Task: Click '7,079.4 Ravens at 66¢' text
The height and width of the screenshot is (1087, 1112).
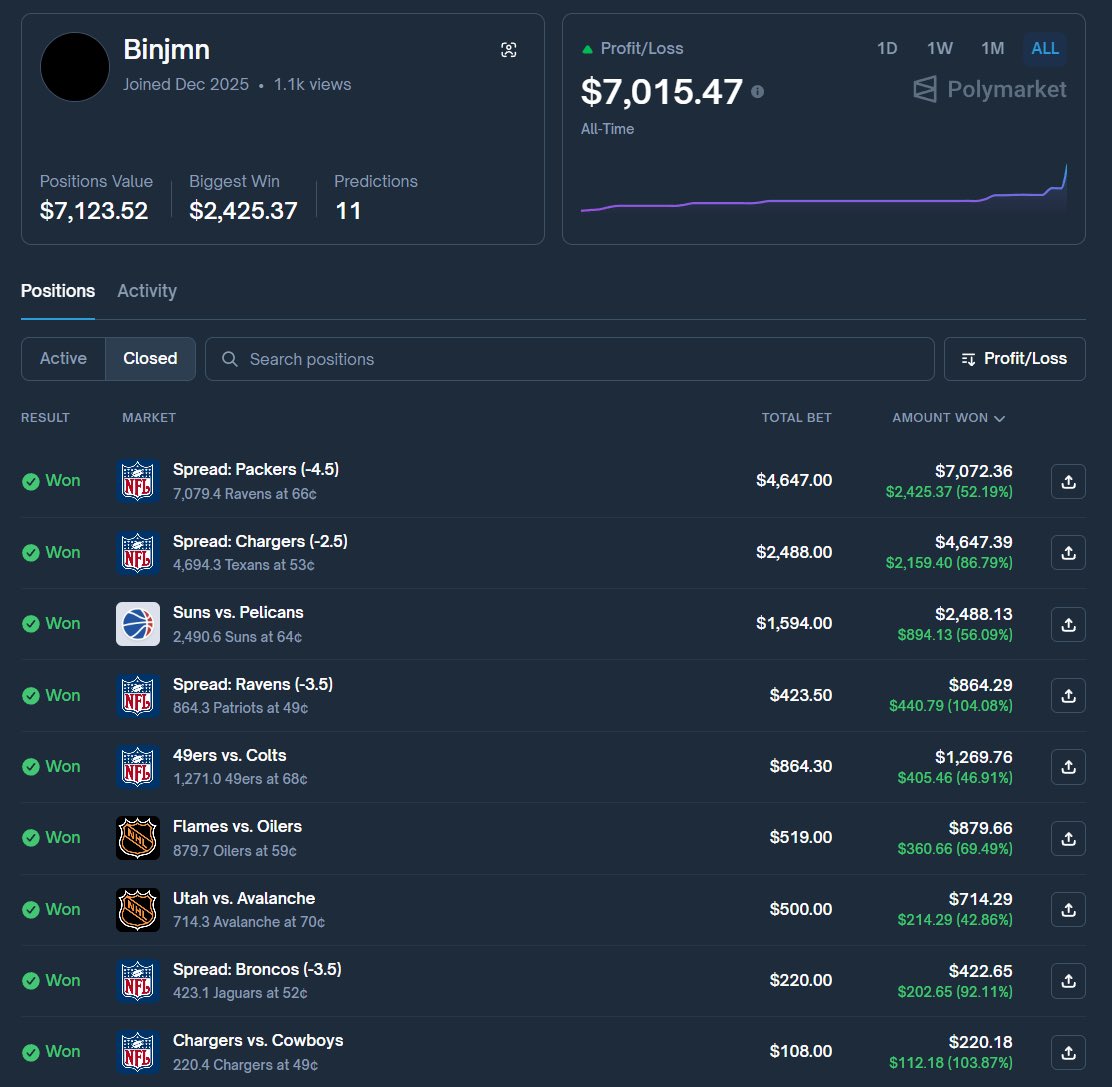Action: click(245, 494)
